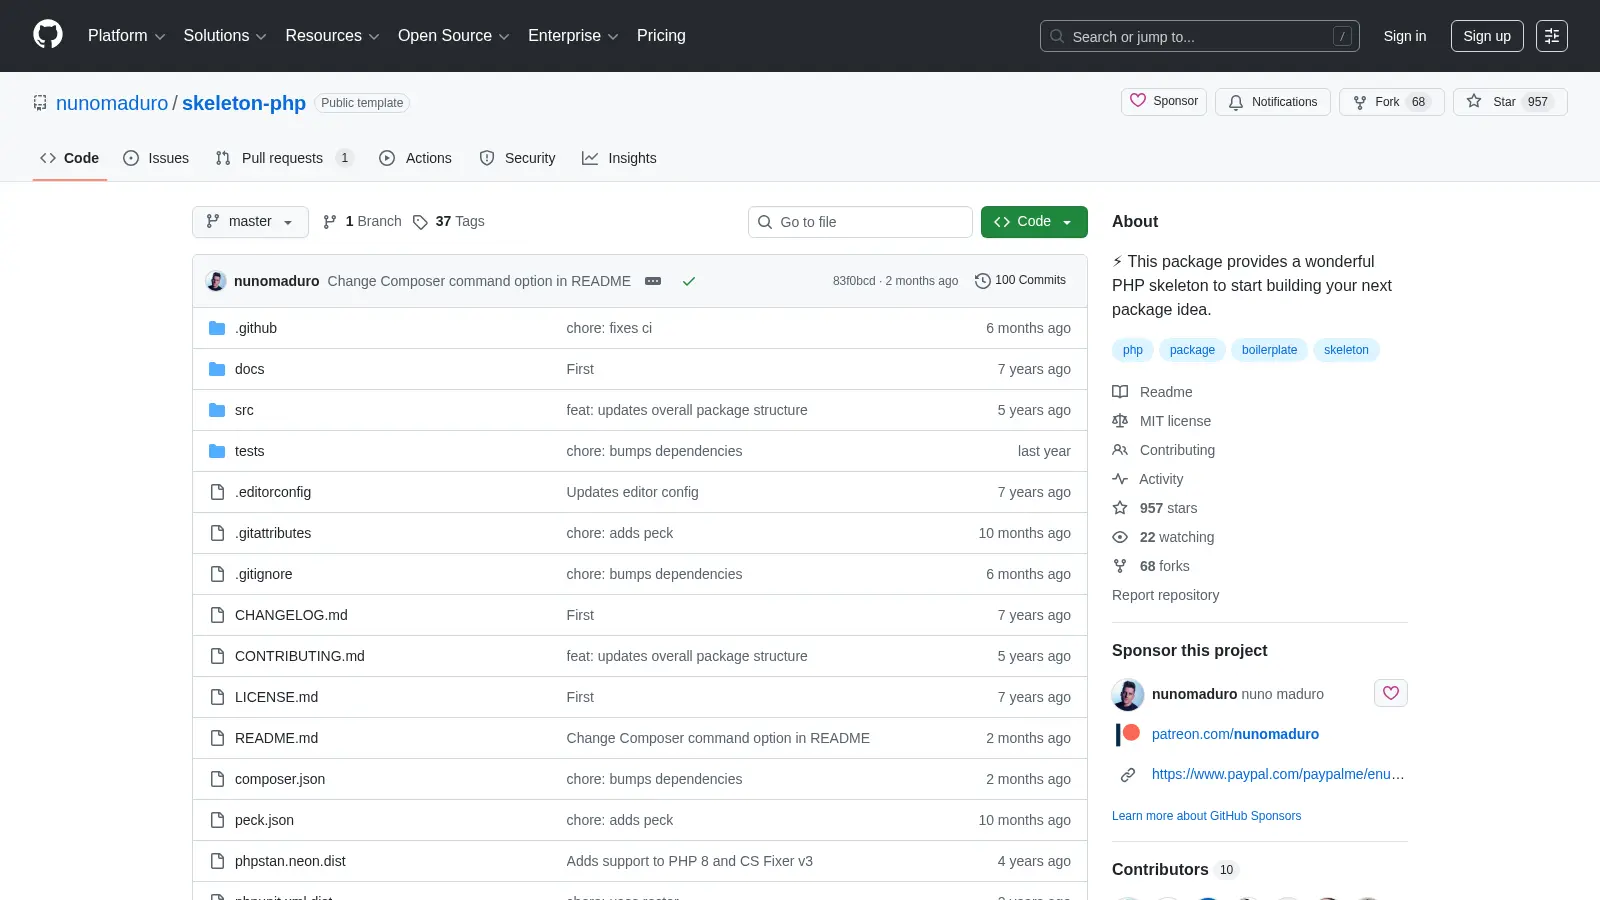Expand Open Source menu in header
This screenshot has height=900, width=1600.
[454, 36]
